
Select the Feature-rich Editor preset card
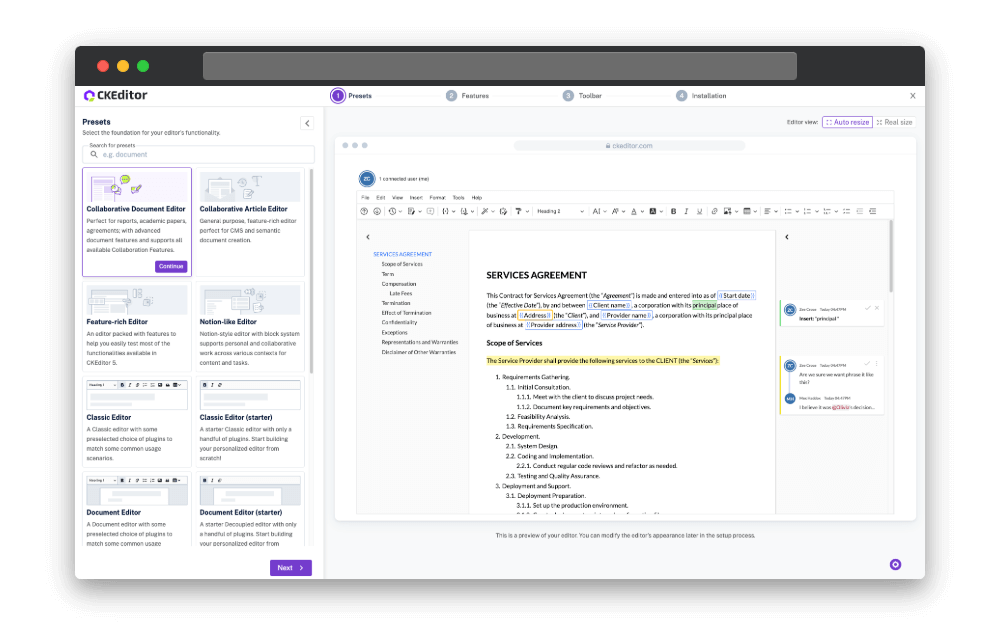point(137,326)
